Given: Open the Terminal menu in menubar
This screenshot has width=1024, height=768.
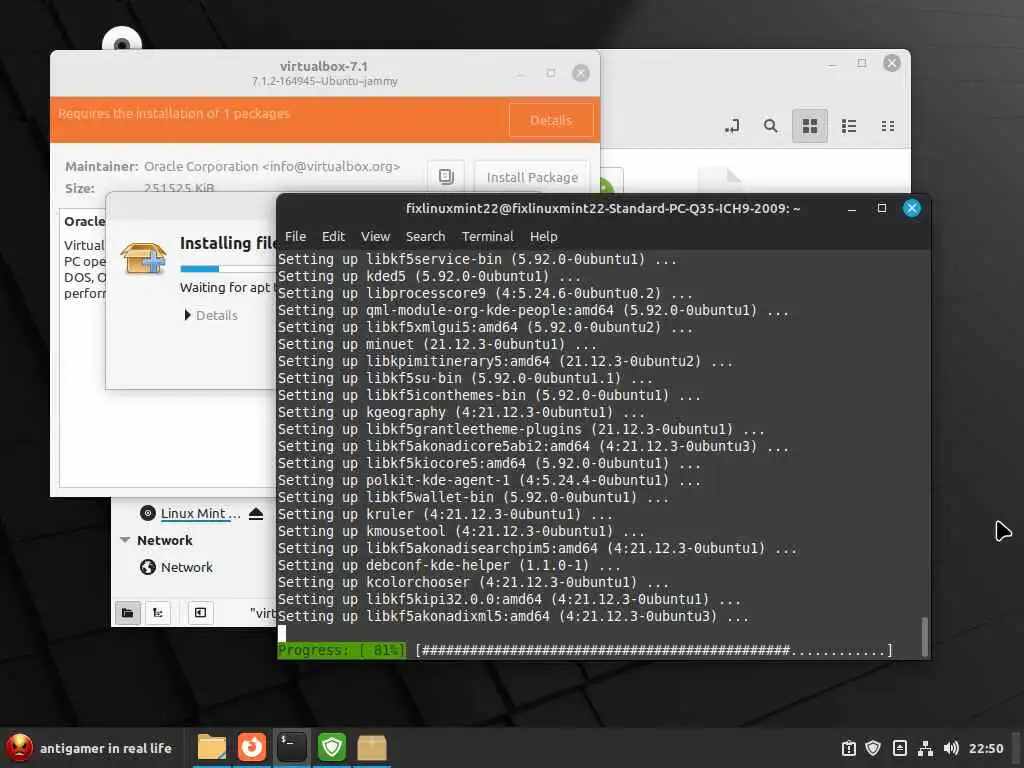Looking at the screenshot, I should [487, 236].
